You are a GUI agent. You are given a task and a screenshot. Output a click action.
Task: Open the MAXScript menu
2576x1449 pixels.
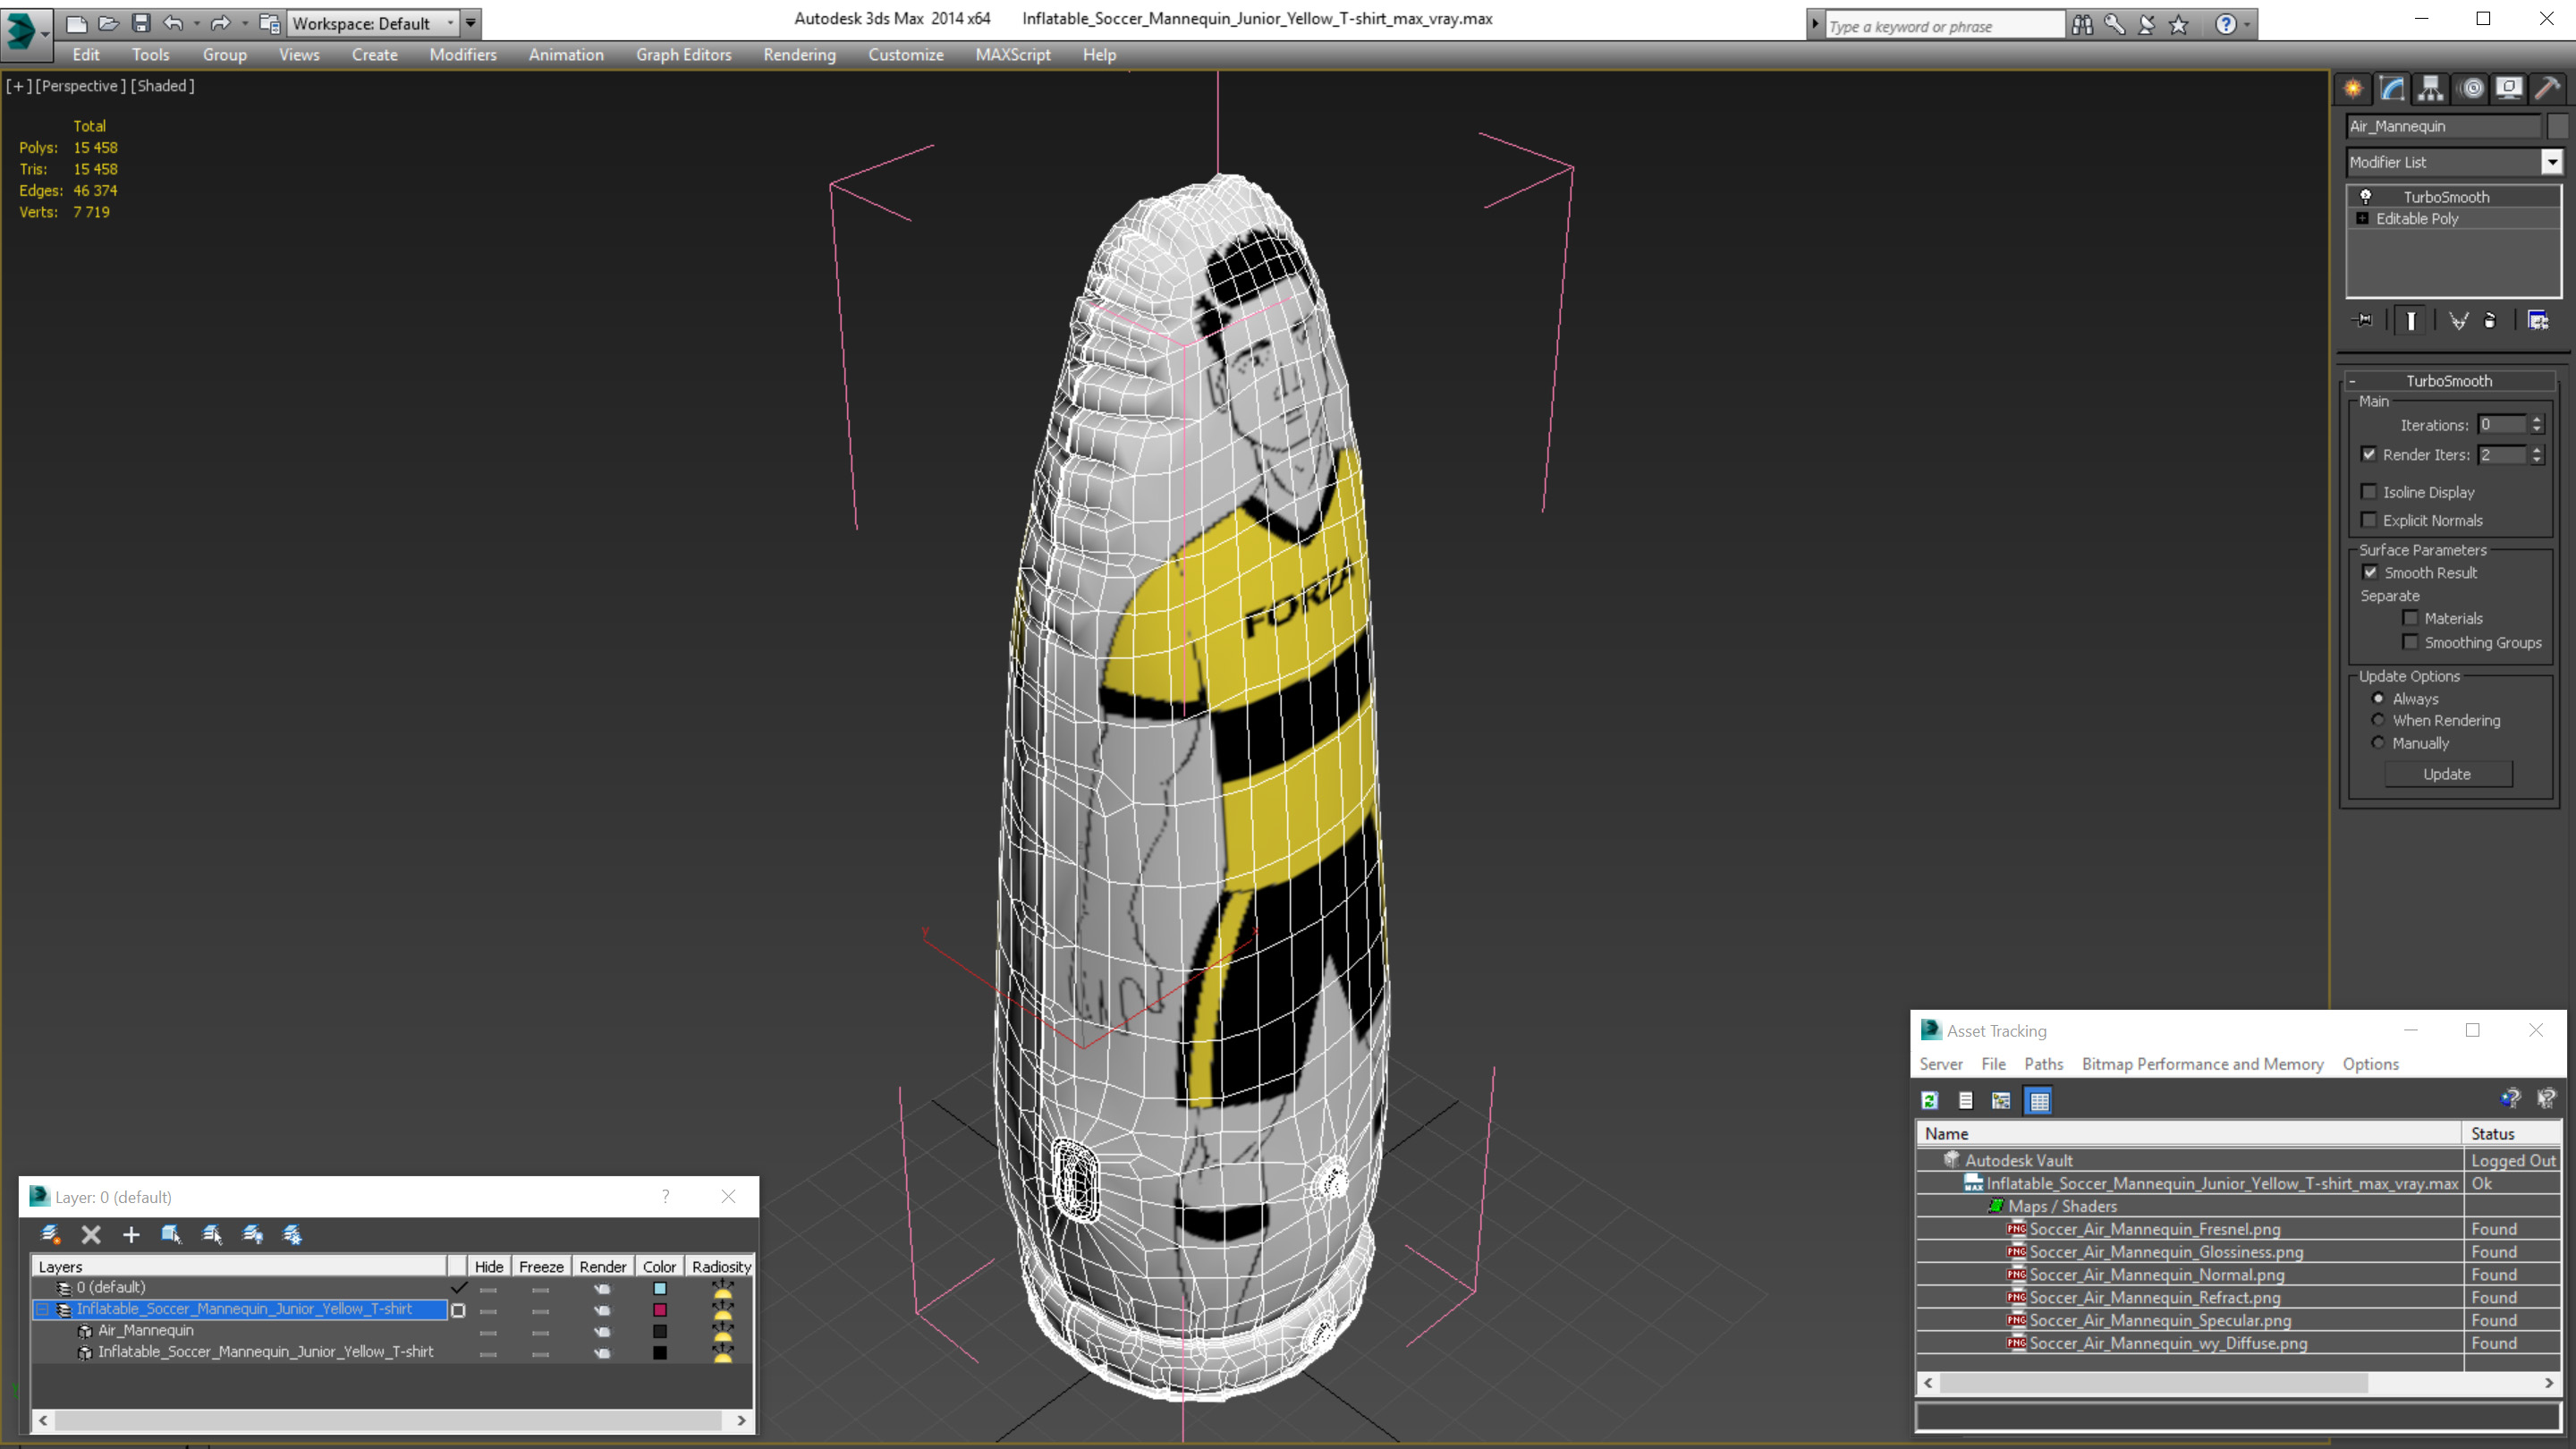1013,55
